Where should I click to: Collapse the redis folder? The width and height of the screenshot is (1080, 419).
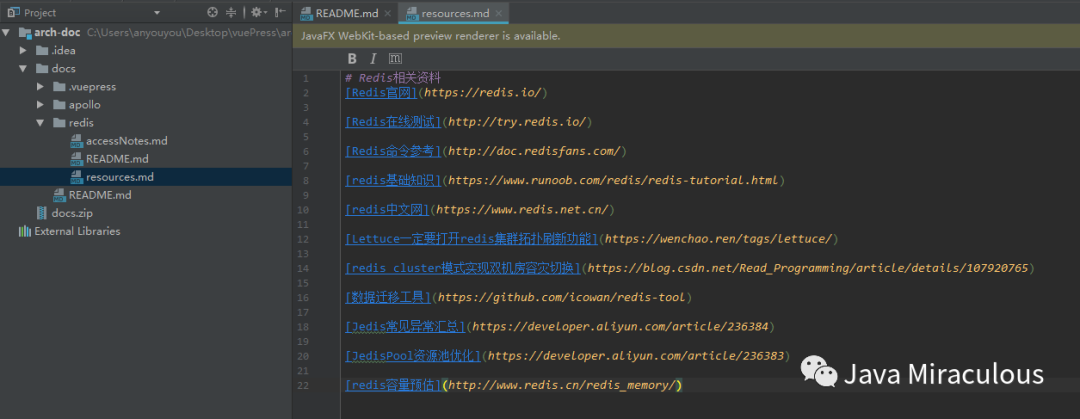(x=41, y=123)
